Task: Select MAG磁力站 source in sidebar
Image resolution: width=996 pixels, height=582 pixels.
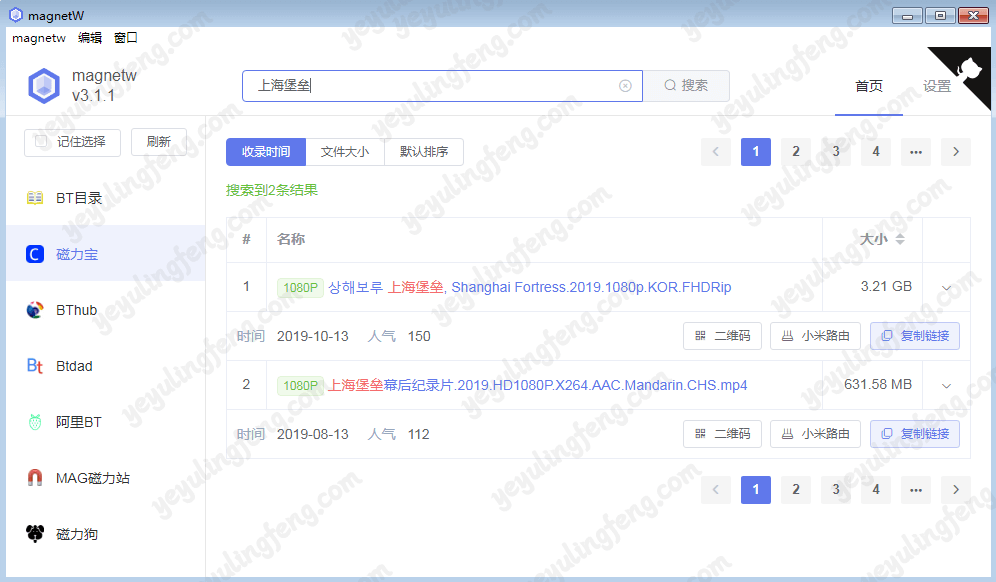Action: point(105,478)
